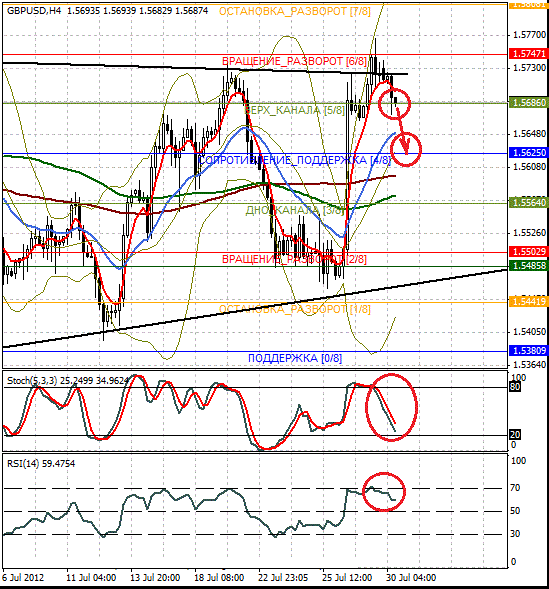
Task: Click the red circle on RSI panel
Action: tap(384, 492)
